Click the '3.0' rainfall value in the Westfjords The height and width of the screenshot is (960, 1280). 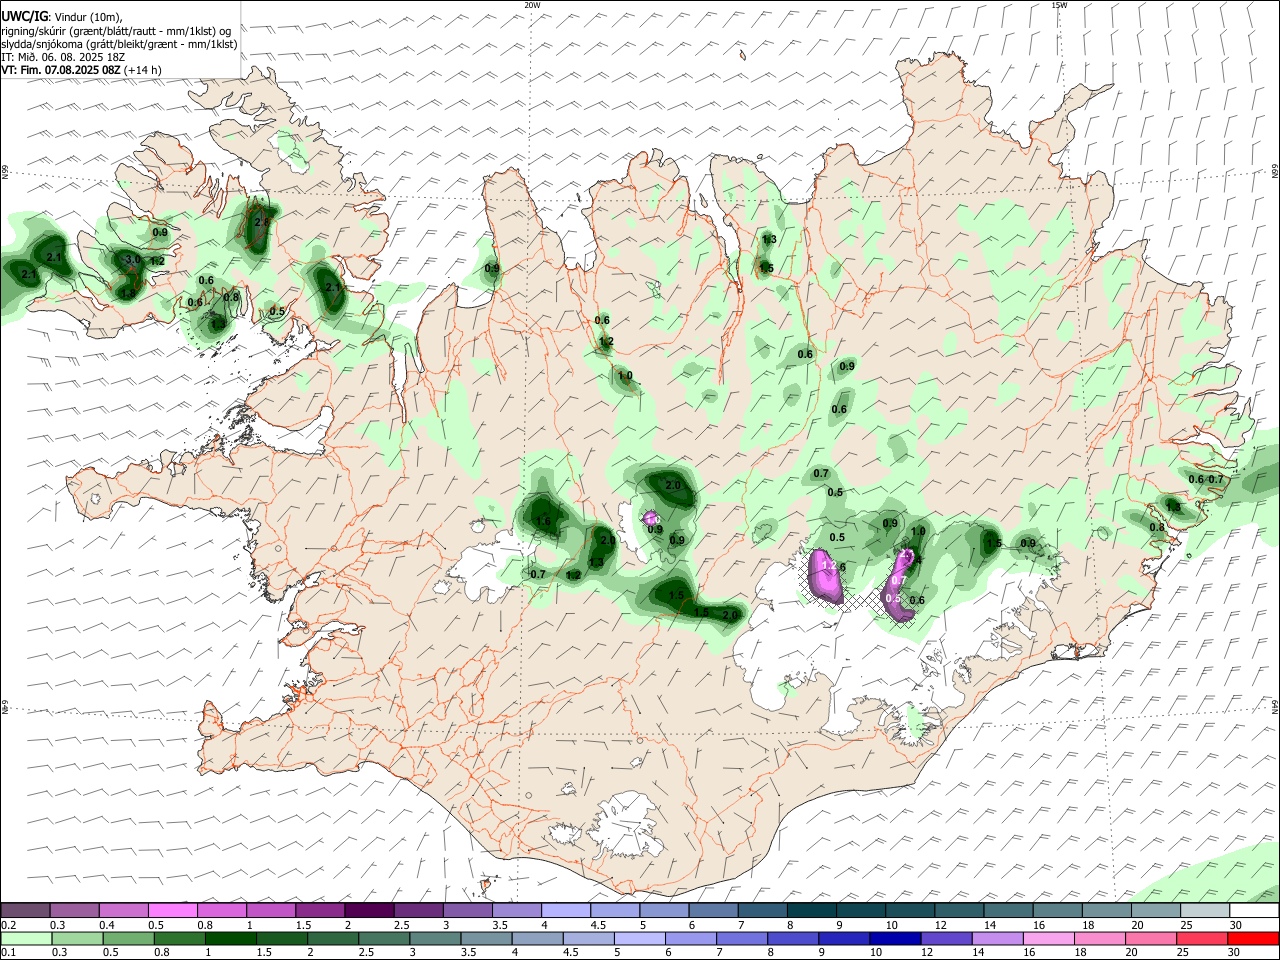coord(132,260)
